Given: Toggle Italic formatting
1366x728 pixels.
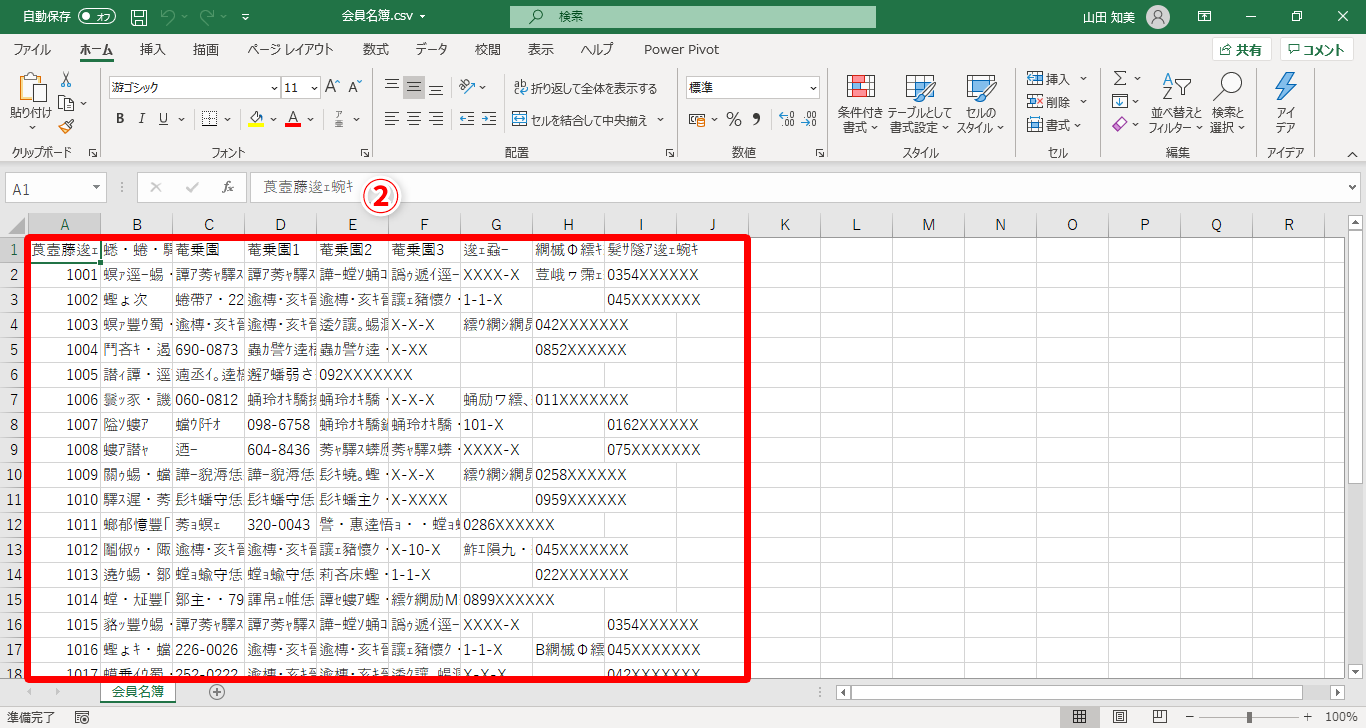Looking at the screenshot, I should click(143, 119).
